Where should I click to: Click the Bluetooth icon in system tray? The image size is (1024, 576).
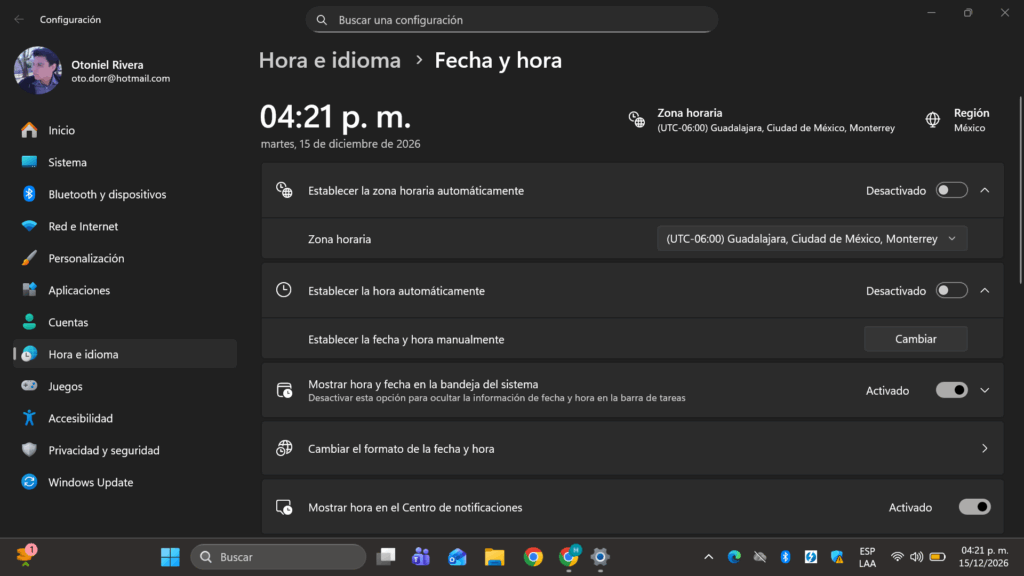(785, 556)
